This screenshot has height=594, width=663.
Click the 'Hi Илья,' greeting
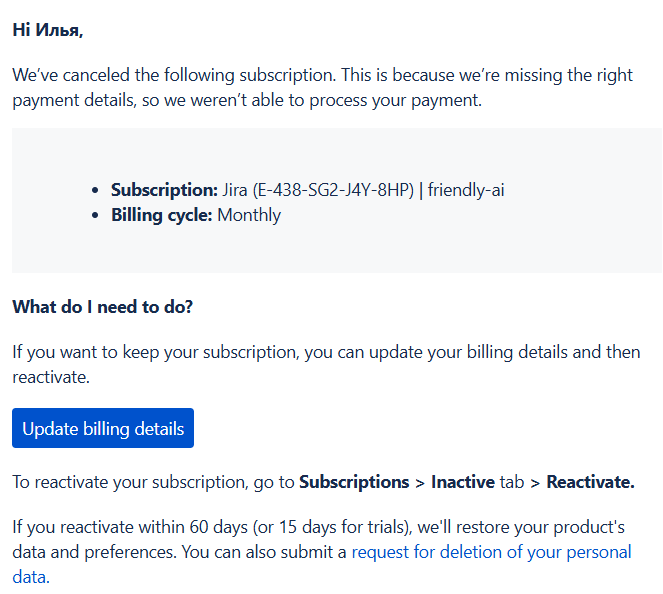coord(48,30)
